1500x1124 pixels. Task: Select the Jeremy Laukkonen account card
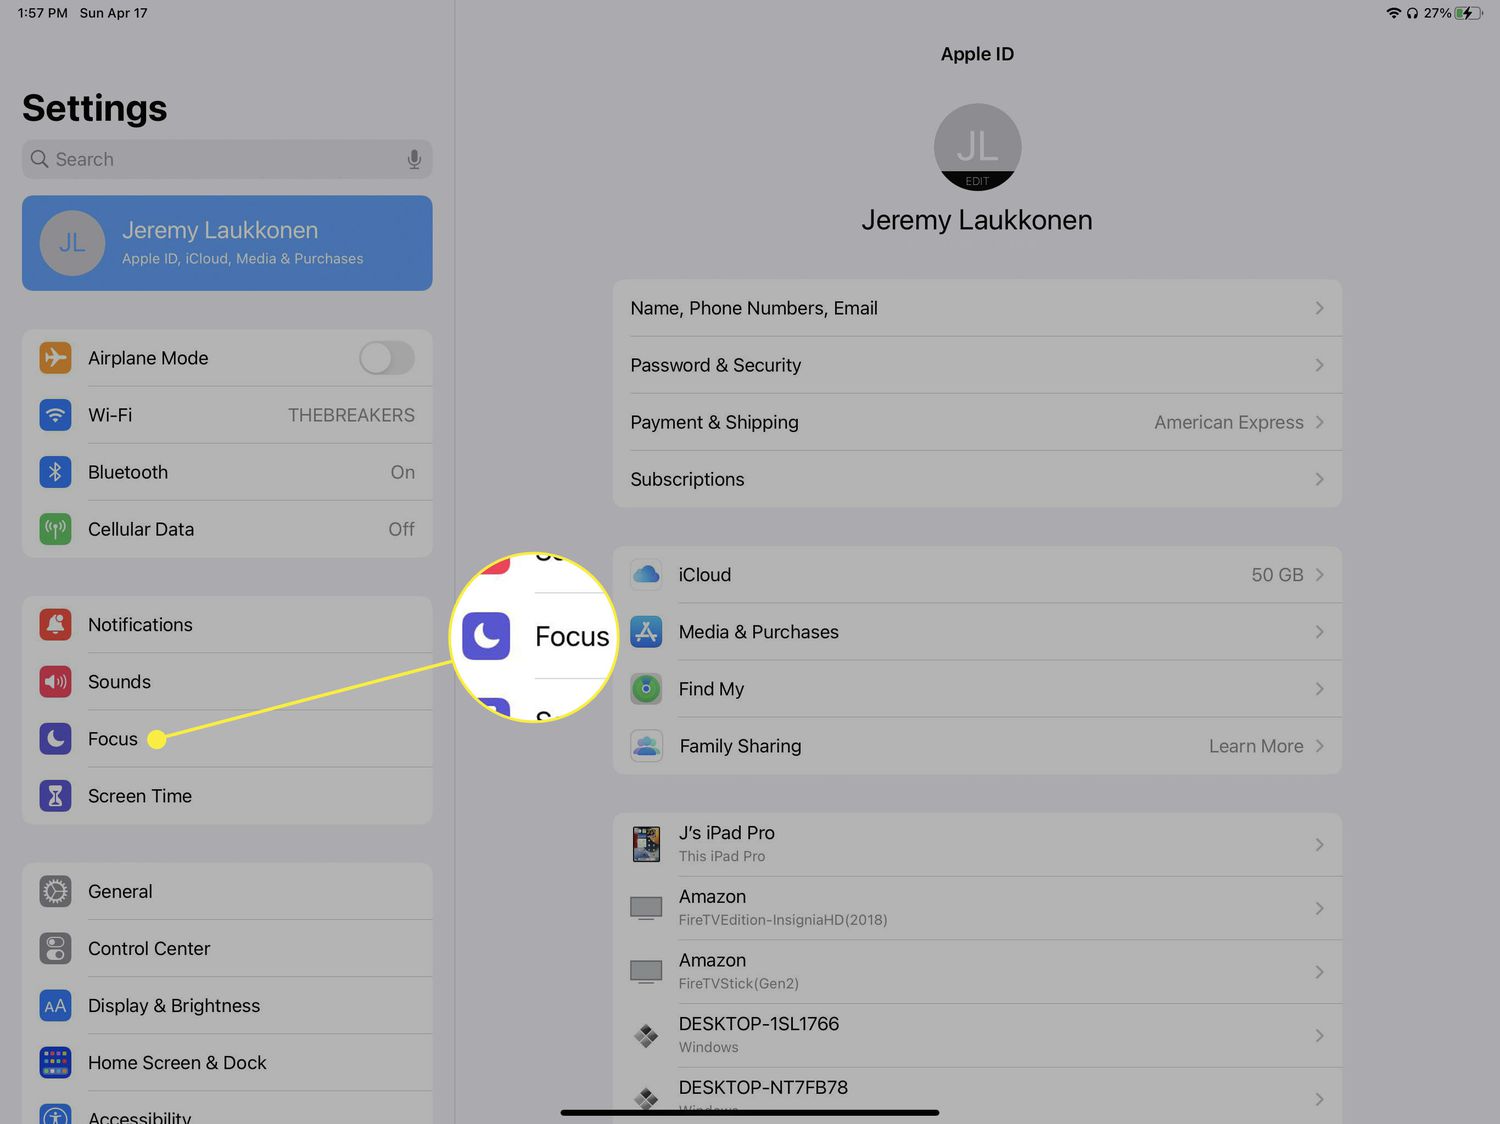click(227, 243)
